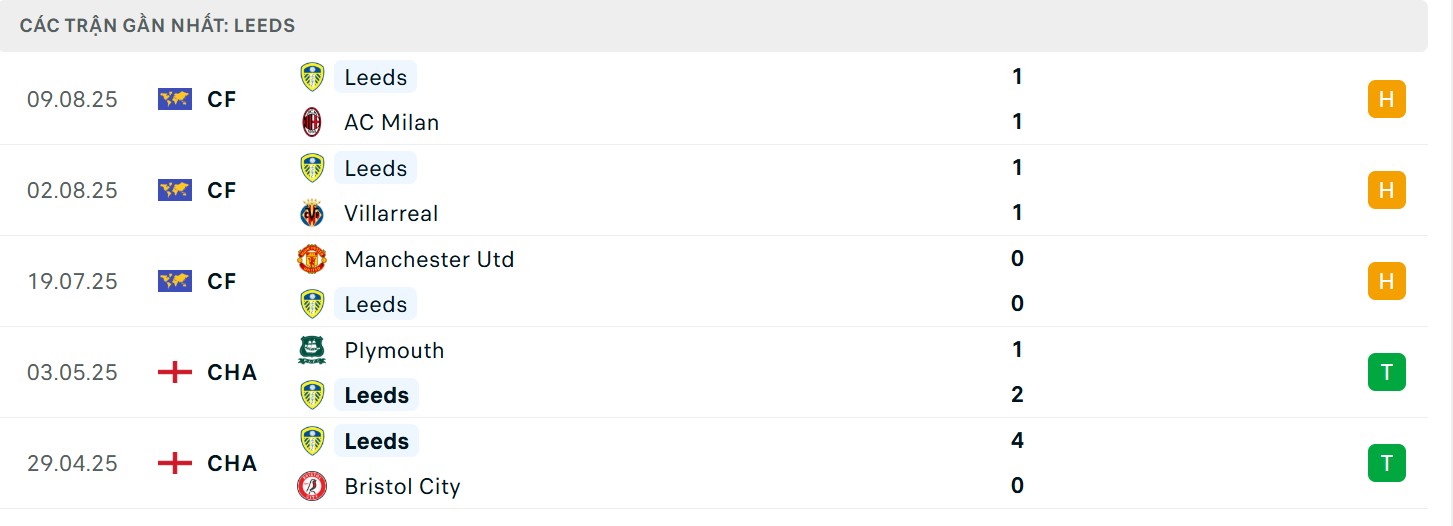Click world flag icon for 09.08.25 match
The height and width of the screenshot is (526, 1453).
click(x=174, y=99)
